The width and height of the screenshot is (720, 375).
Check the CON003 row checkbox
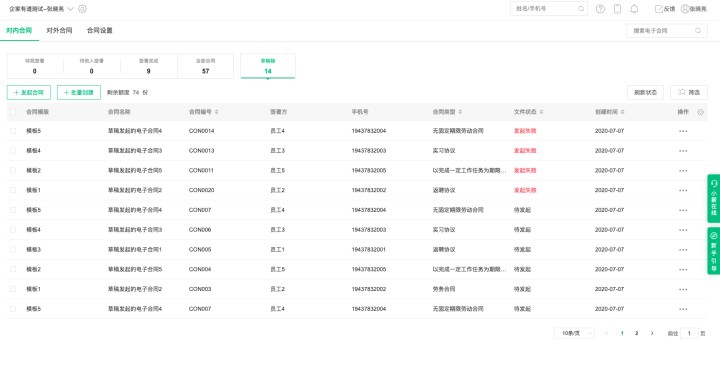coord(13,289)
